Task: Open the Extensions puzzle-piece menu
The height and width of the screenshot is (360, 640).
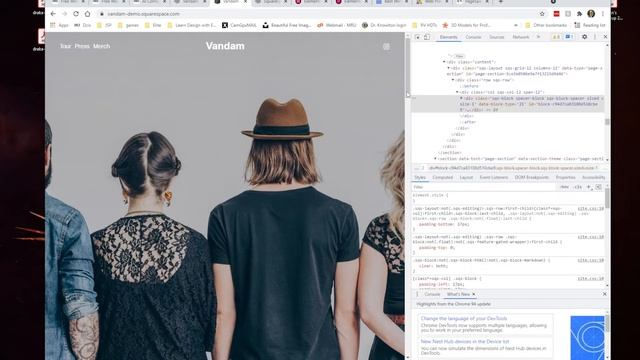Action: coord(579,14)
